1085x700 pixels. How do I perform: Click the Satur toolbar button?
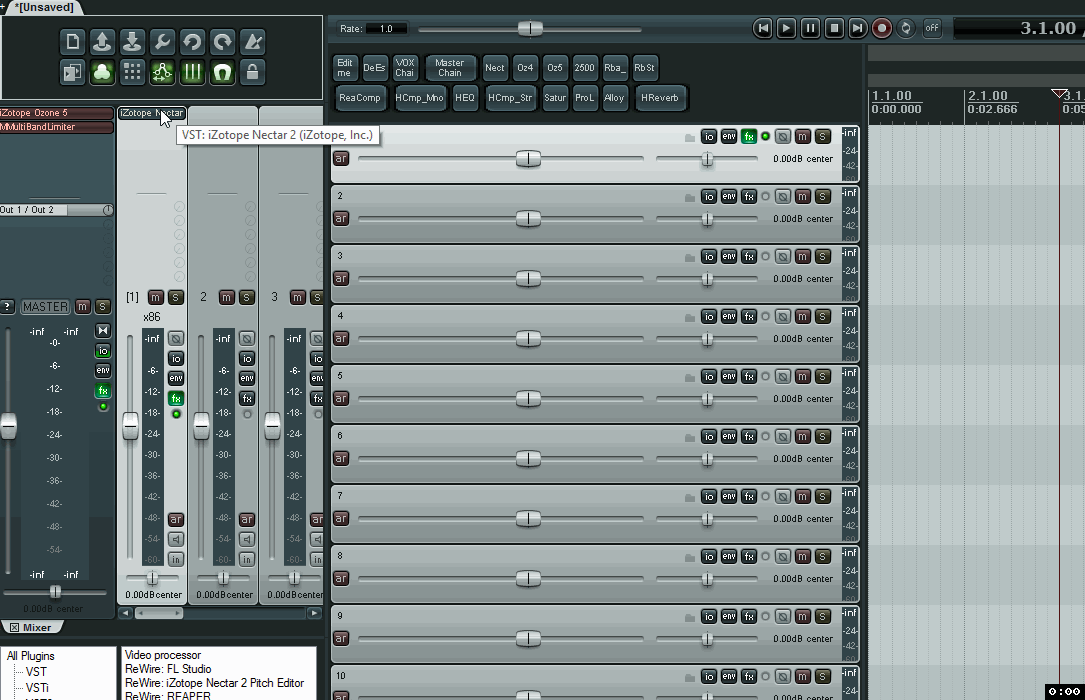coord(555,98)
